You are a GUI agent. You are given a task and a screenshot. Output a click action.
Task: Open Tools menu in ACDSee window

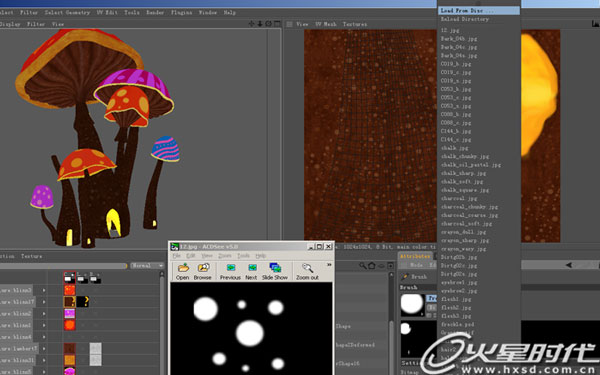click(243, 255)
